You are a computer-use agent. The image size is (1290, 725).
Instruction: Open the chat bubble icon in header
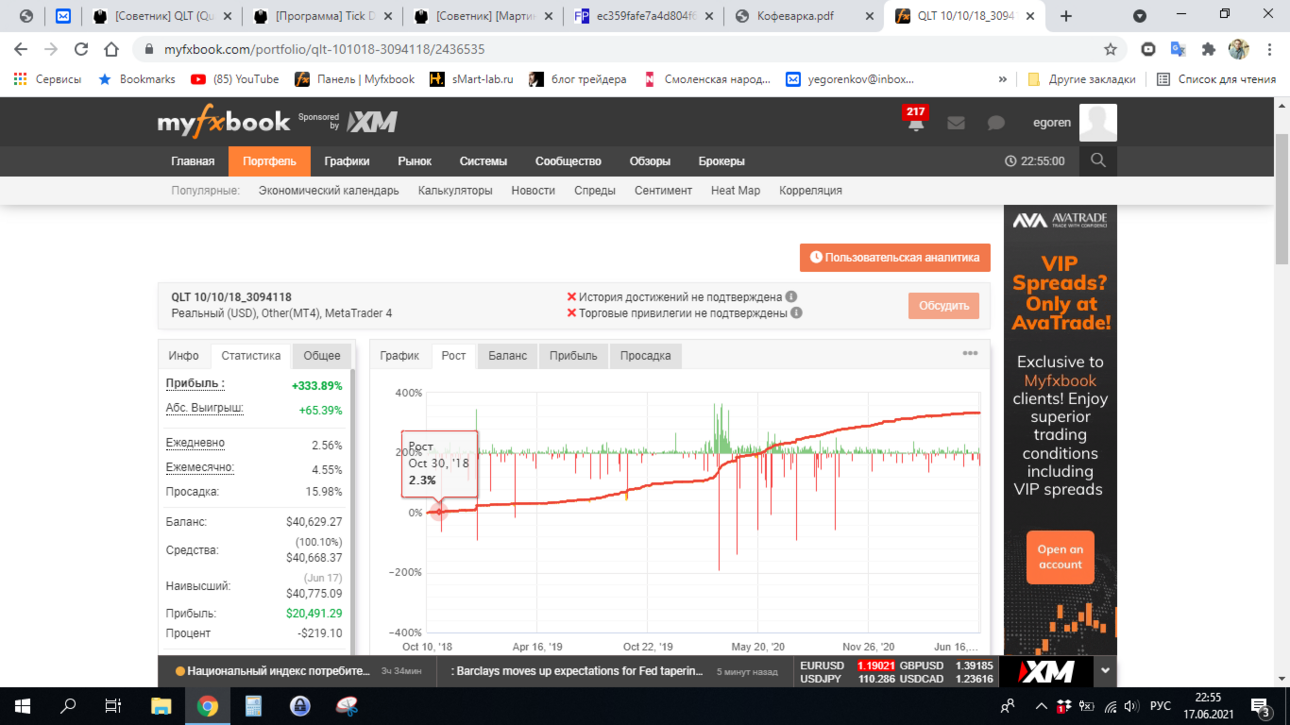[996, 123]
